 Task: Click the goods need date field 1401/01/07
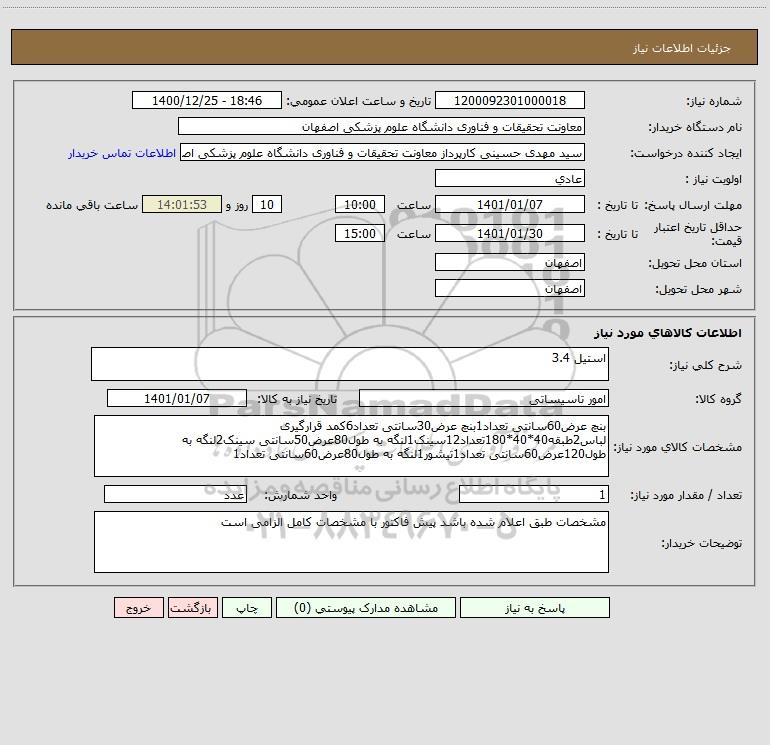pos(177,398)
